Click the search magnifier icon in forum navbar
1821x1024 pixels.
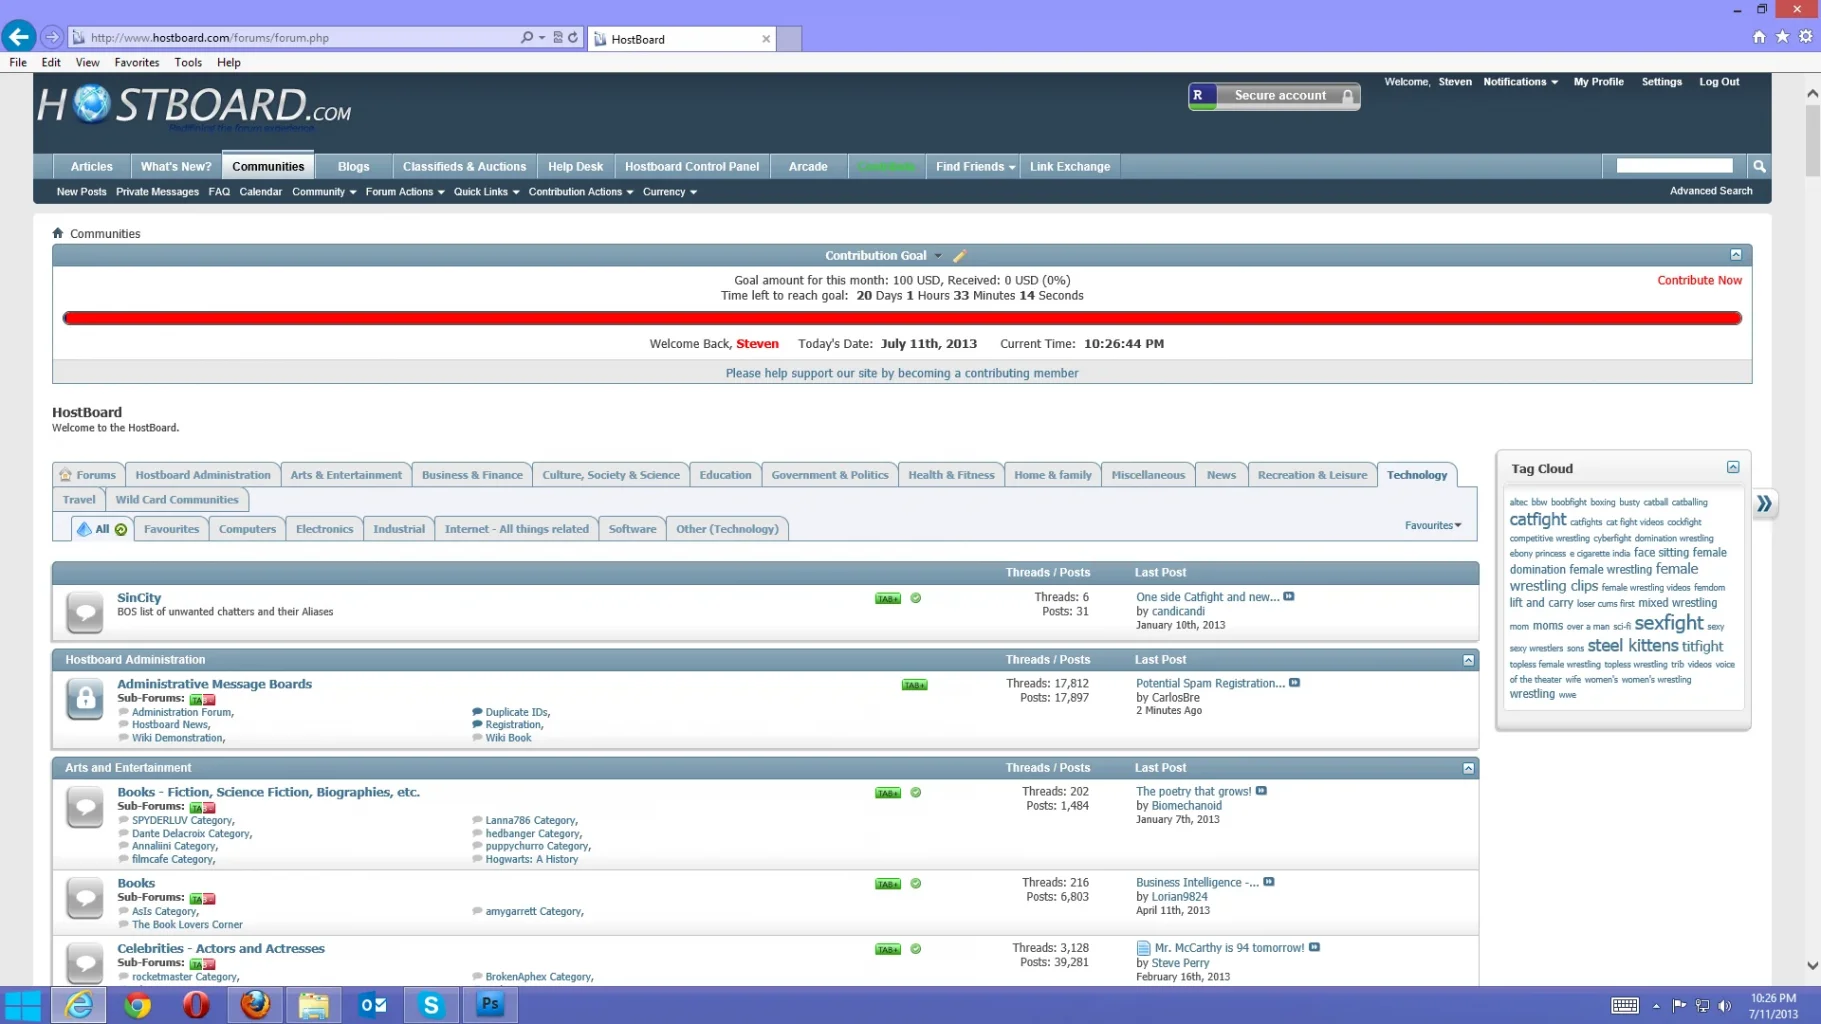pos(1759,166)
